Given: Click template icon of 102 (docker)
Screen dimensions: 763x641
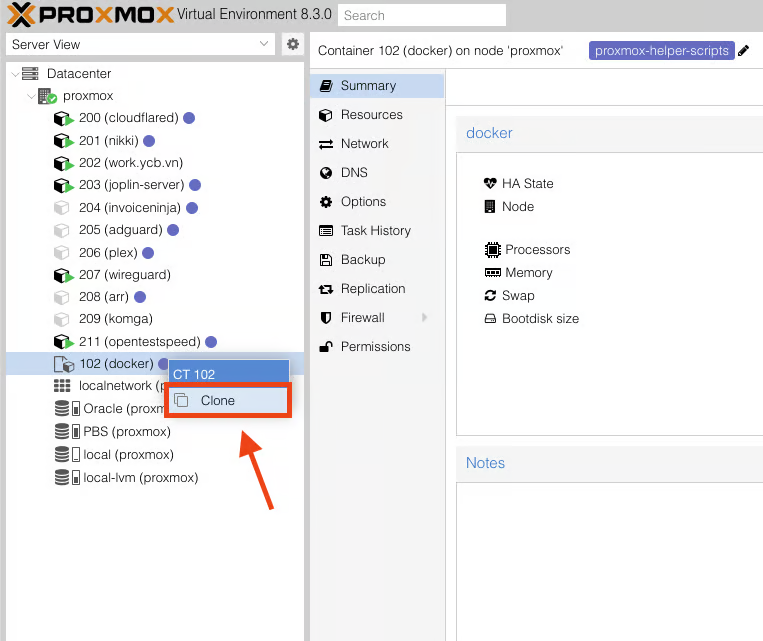Looking at the screenshot, I should [x=64, y=364].
